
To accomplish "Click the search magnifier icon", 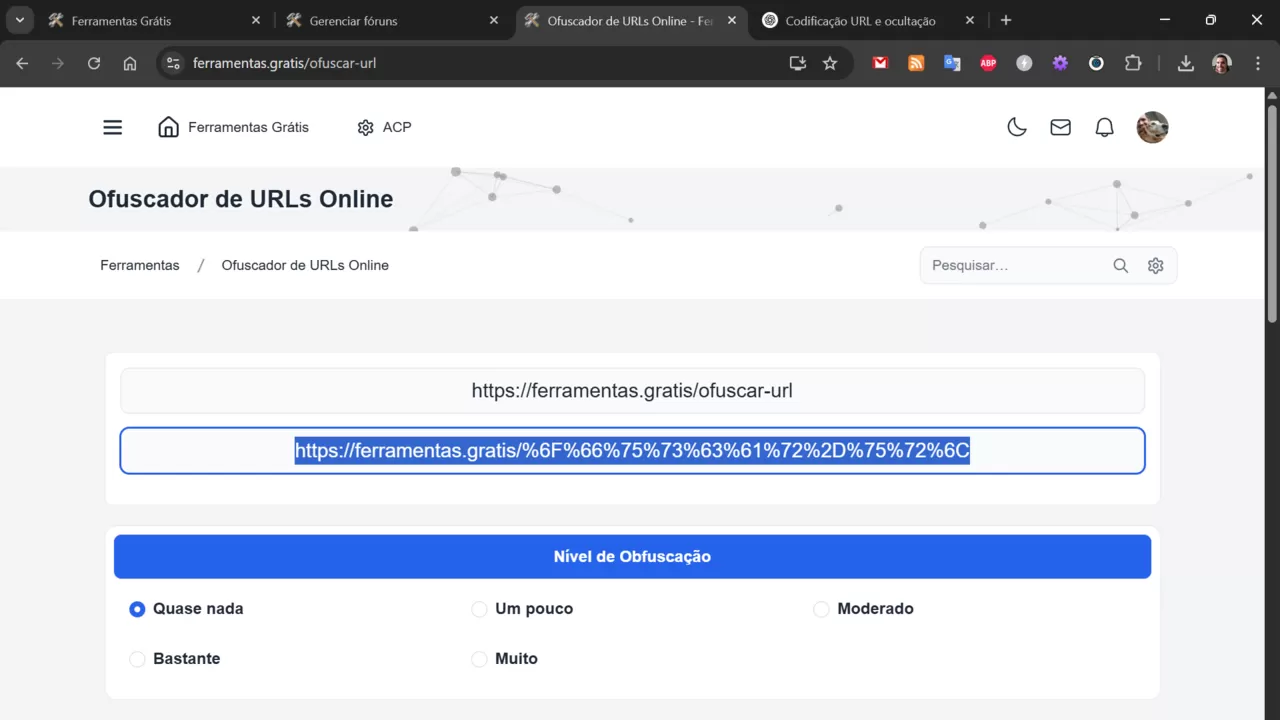I will (x=1121, y=266).
